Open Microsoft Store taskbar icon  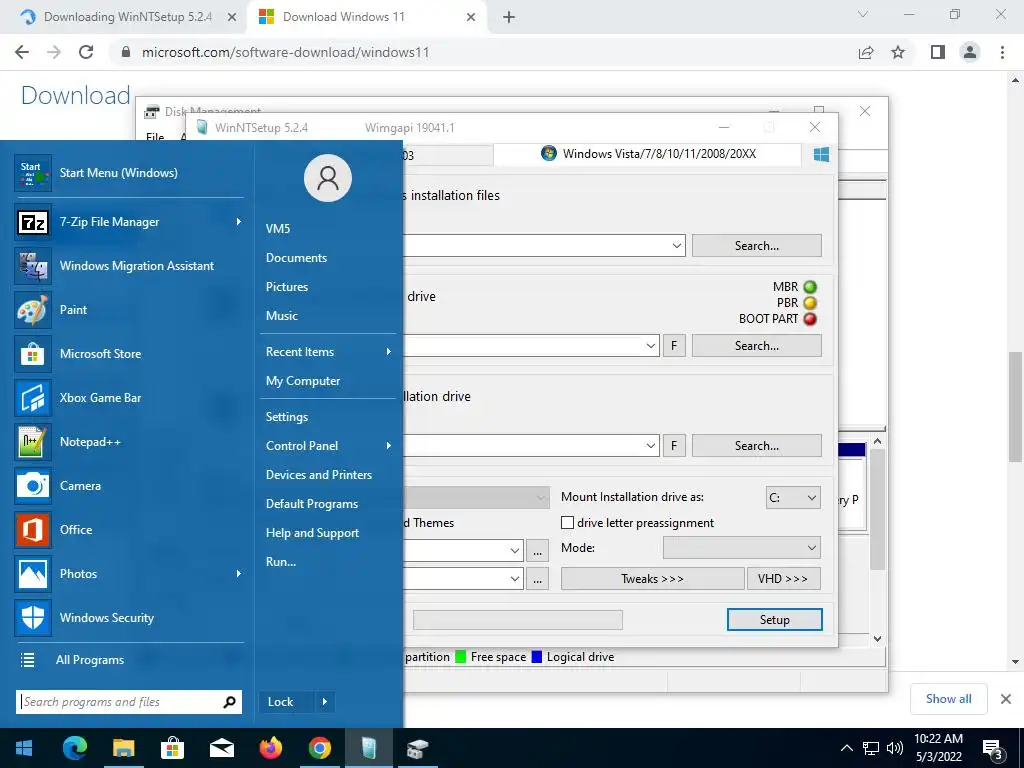pyautogui.click(x=172, y=748)
